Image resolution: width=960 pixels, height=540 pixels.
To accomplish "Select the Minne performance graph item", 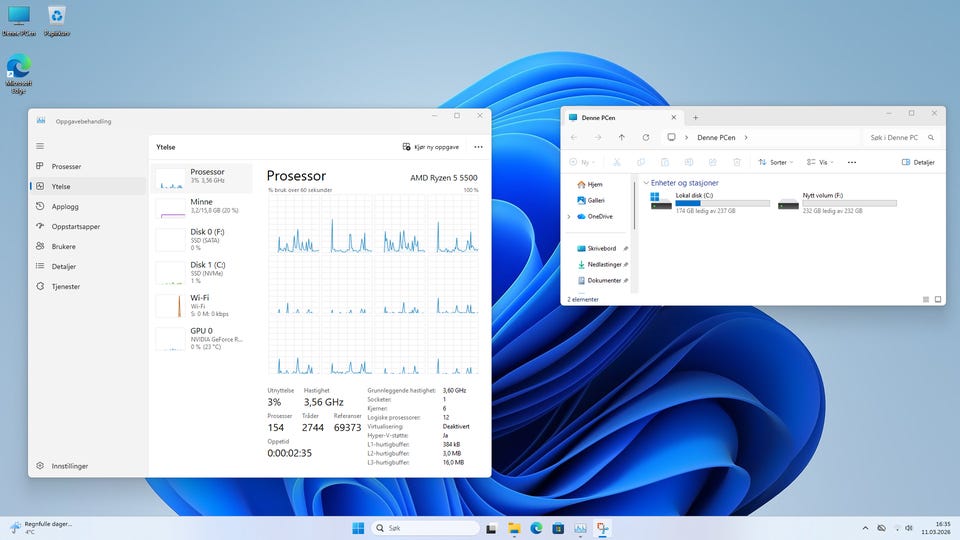I will 201,206.
